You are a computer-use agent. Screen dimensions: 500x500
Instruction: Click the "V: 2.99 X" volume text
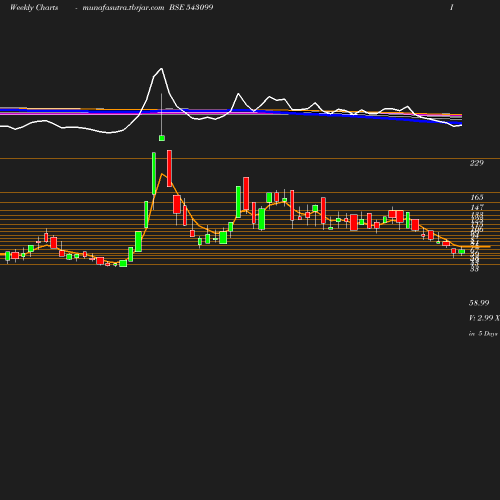[x=484, y=318]
